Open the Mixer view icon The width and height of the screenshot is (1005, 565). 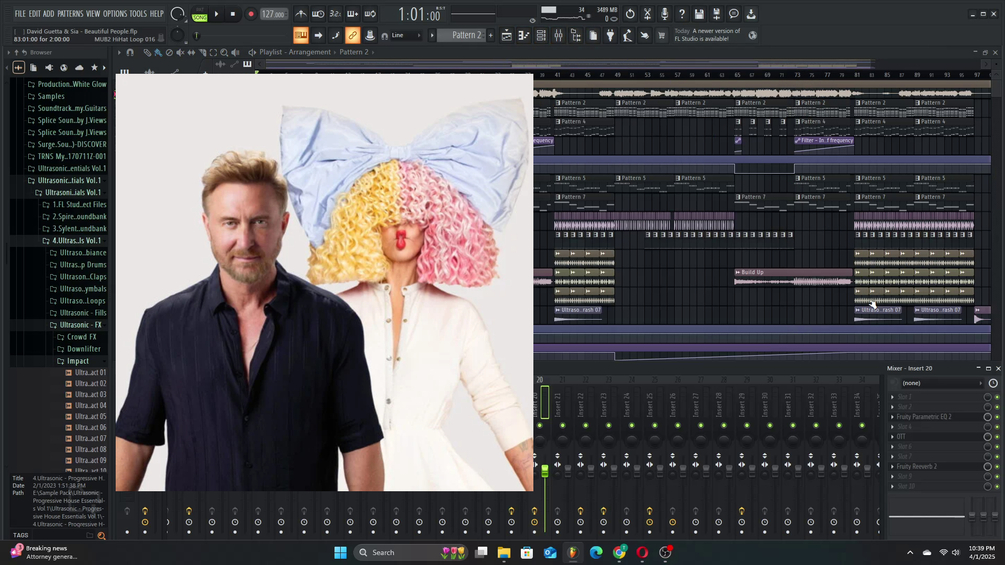[x=558, y=35]
